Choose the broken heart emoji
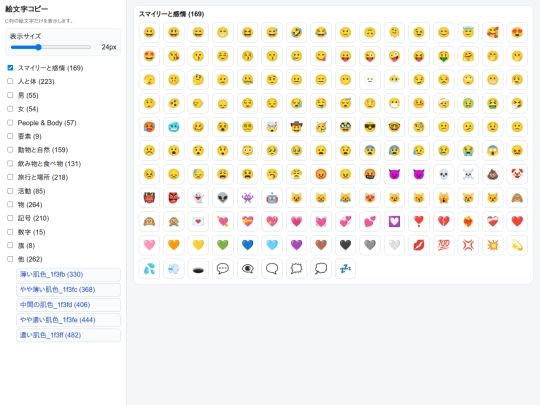This screenshot has height=405, width=540. pyautogui.click(x=444, y=221)
